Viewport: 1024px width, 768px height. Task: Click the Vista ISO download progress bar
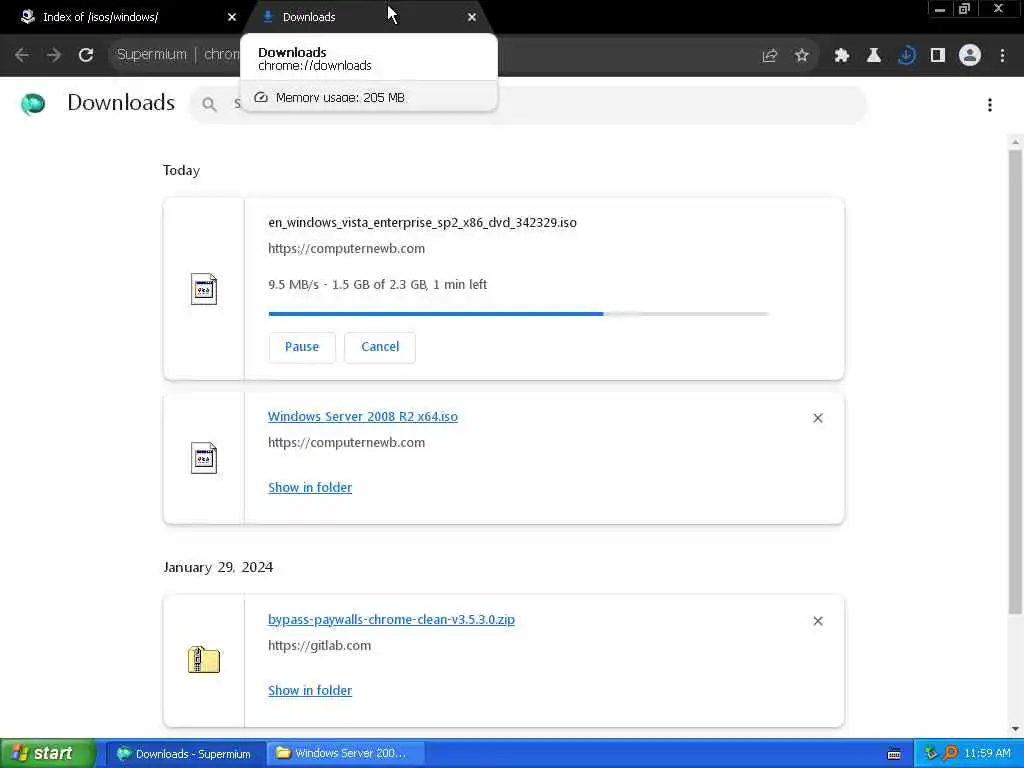point(519,314)
